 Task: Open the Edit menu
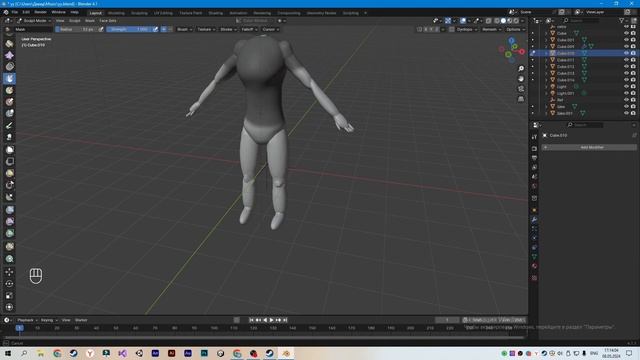click(26, 12)
